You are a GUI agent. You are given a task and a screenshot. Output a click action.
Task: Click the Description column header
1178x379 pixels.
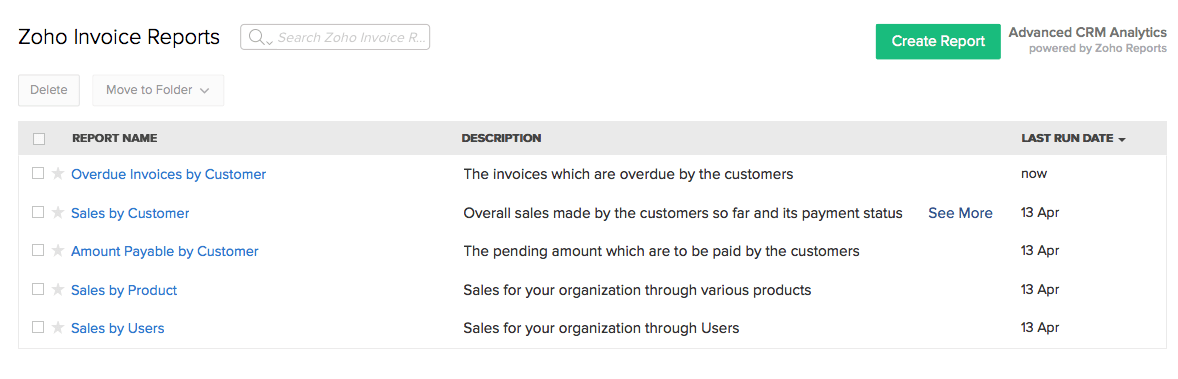[x=501, y=138]
